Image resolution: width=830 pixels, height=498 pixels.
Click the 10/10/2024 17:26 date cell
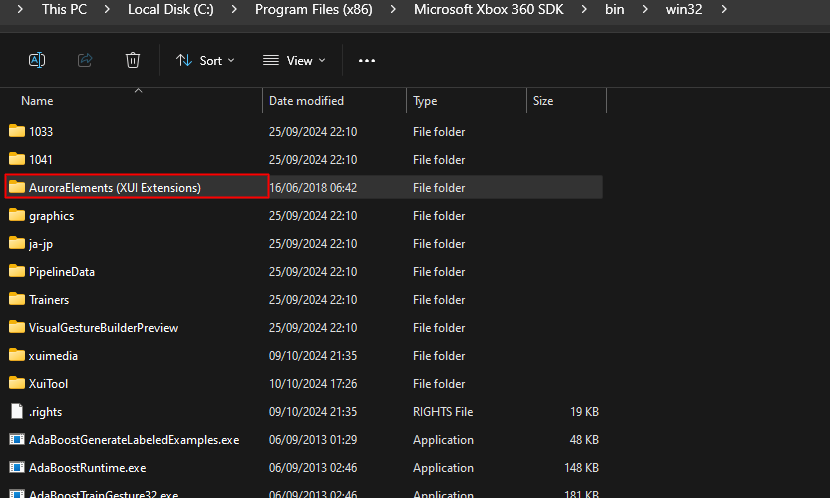point(313,384)
